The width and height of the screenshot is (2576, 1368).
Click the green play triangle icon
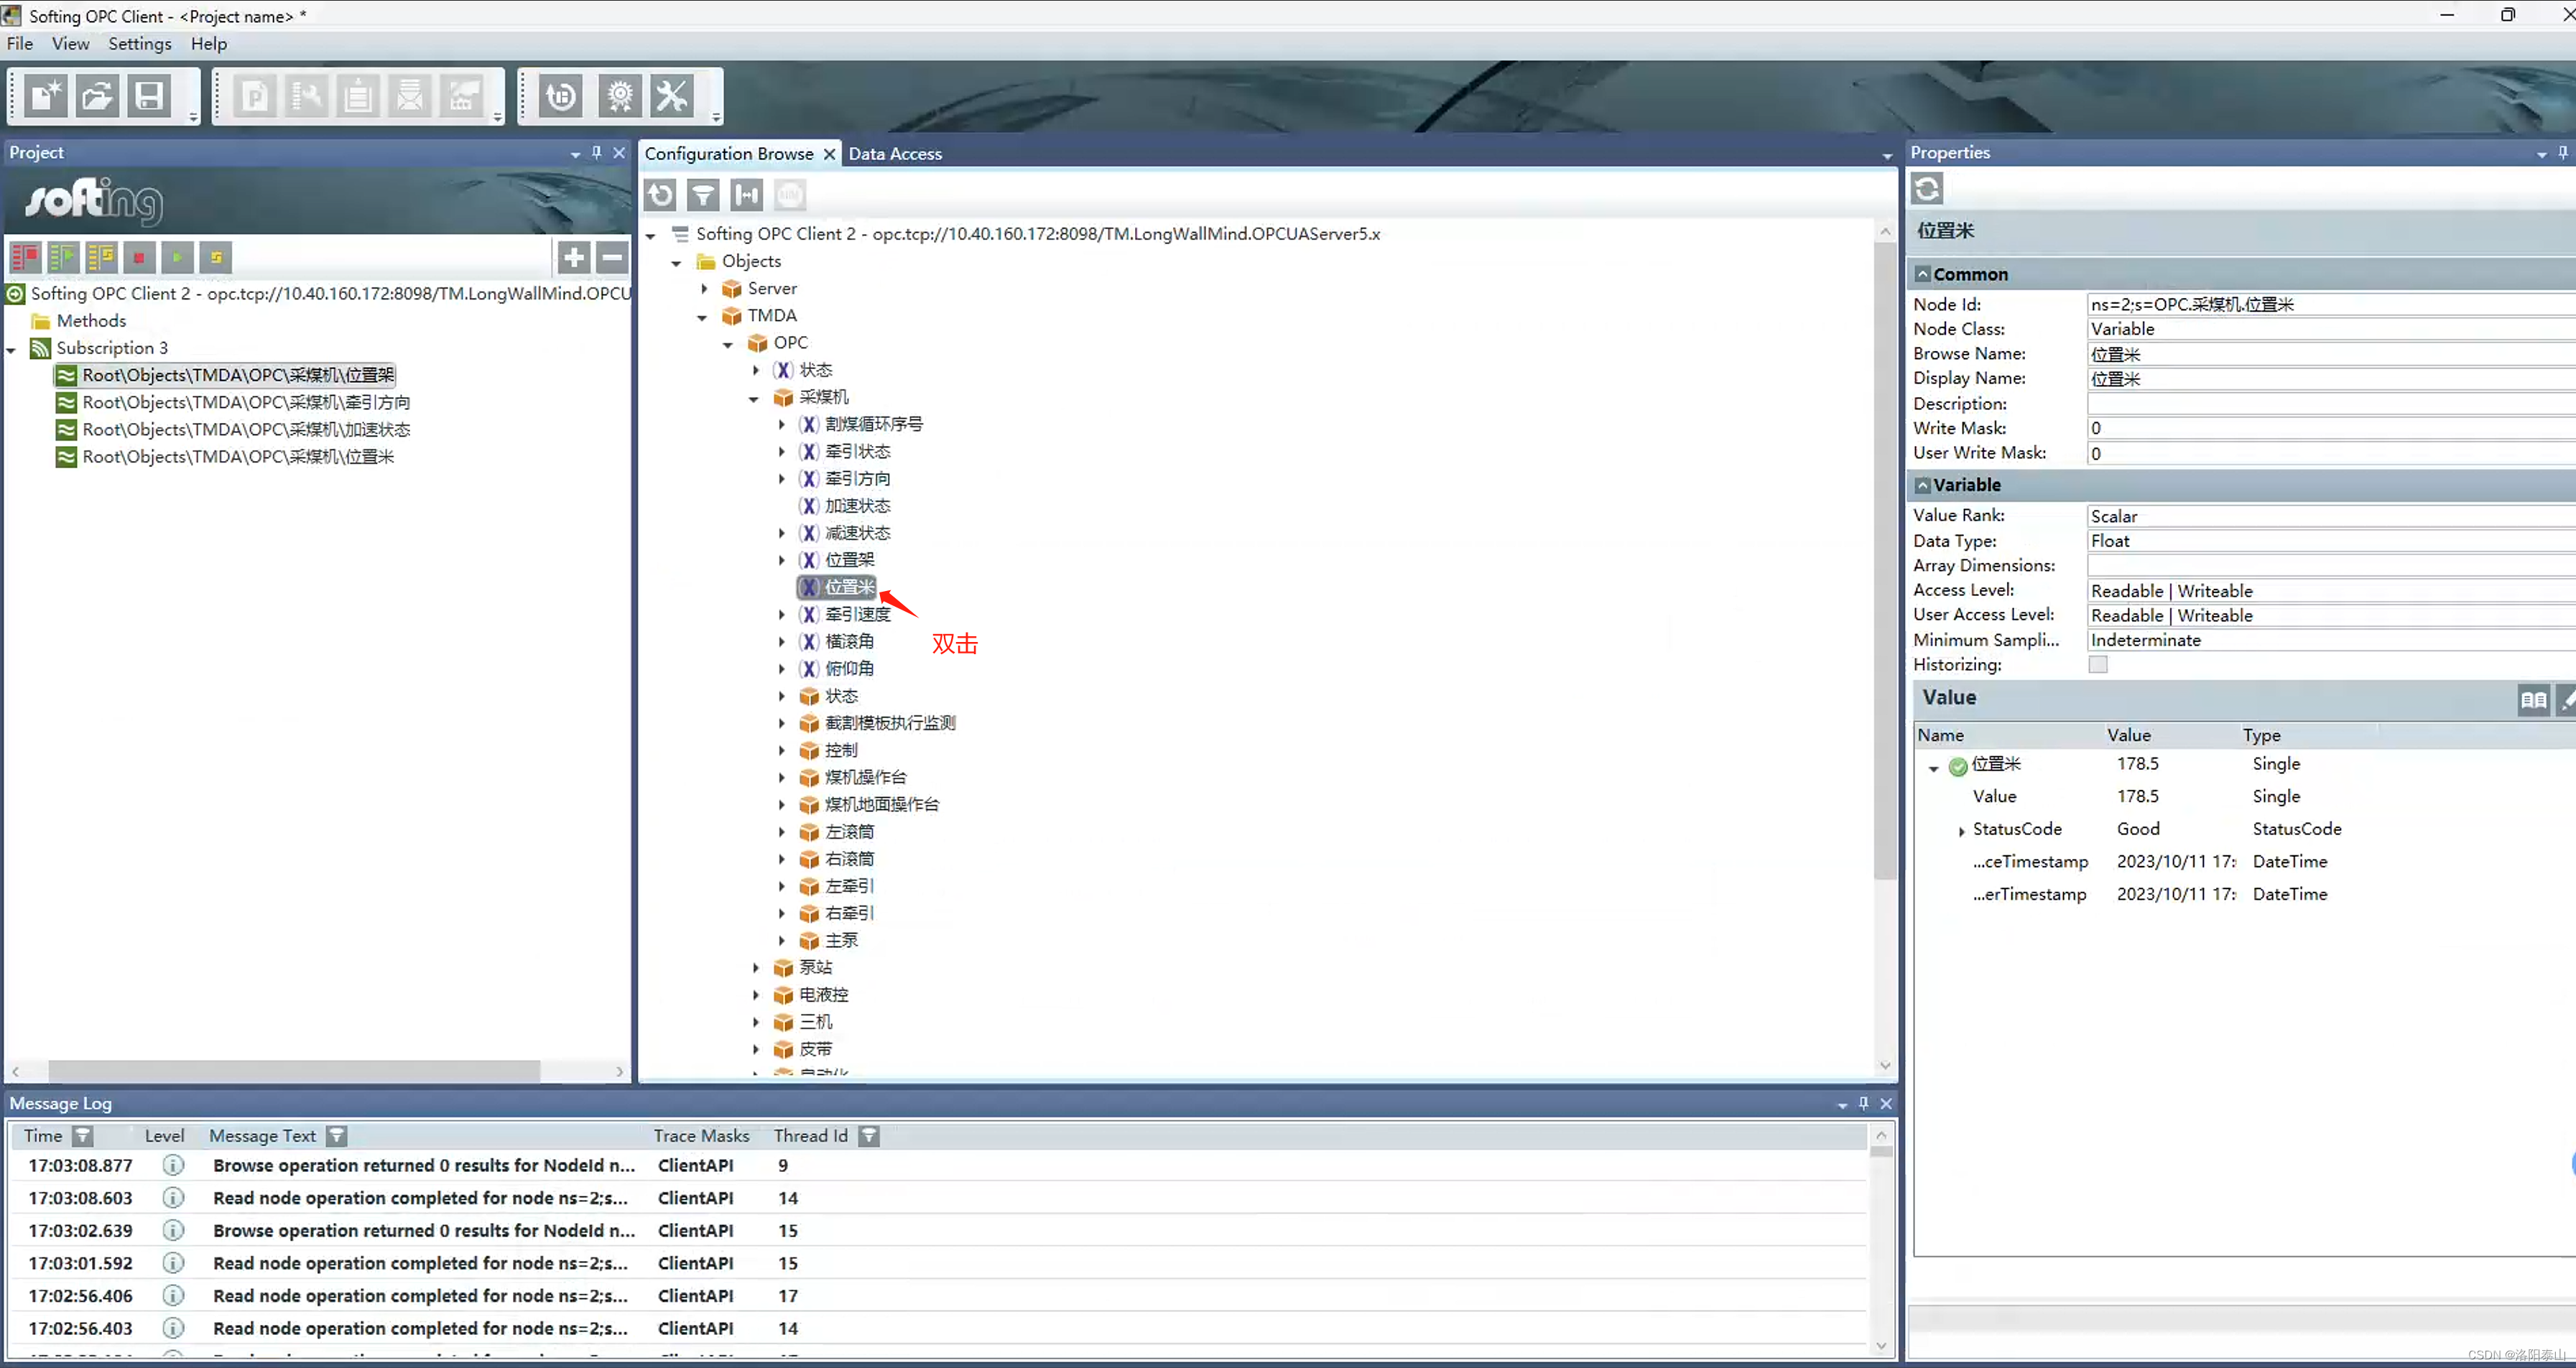(x=177, y=257)
